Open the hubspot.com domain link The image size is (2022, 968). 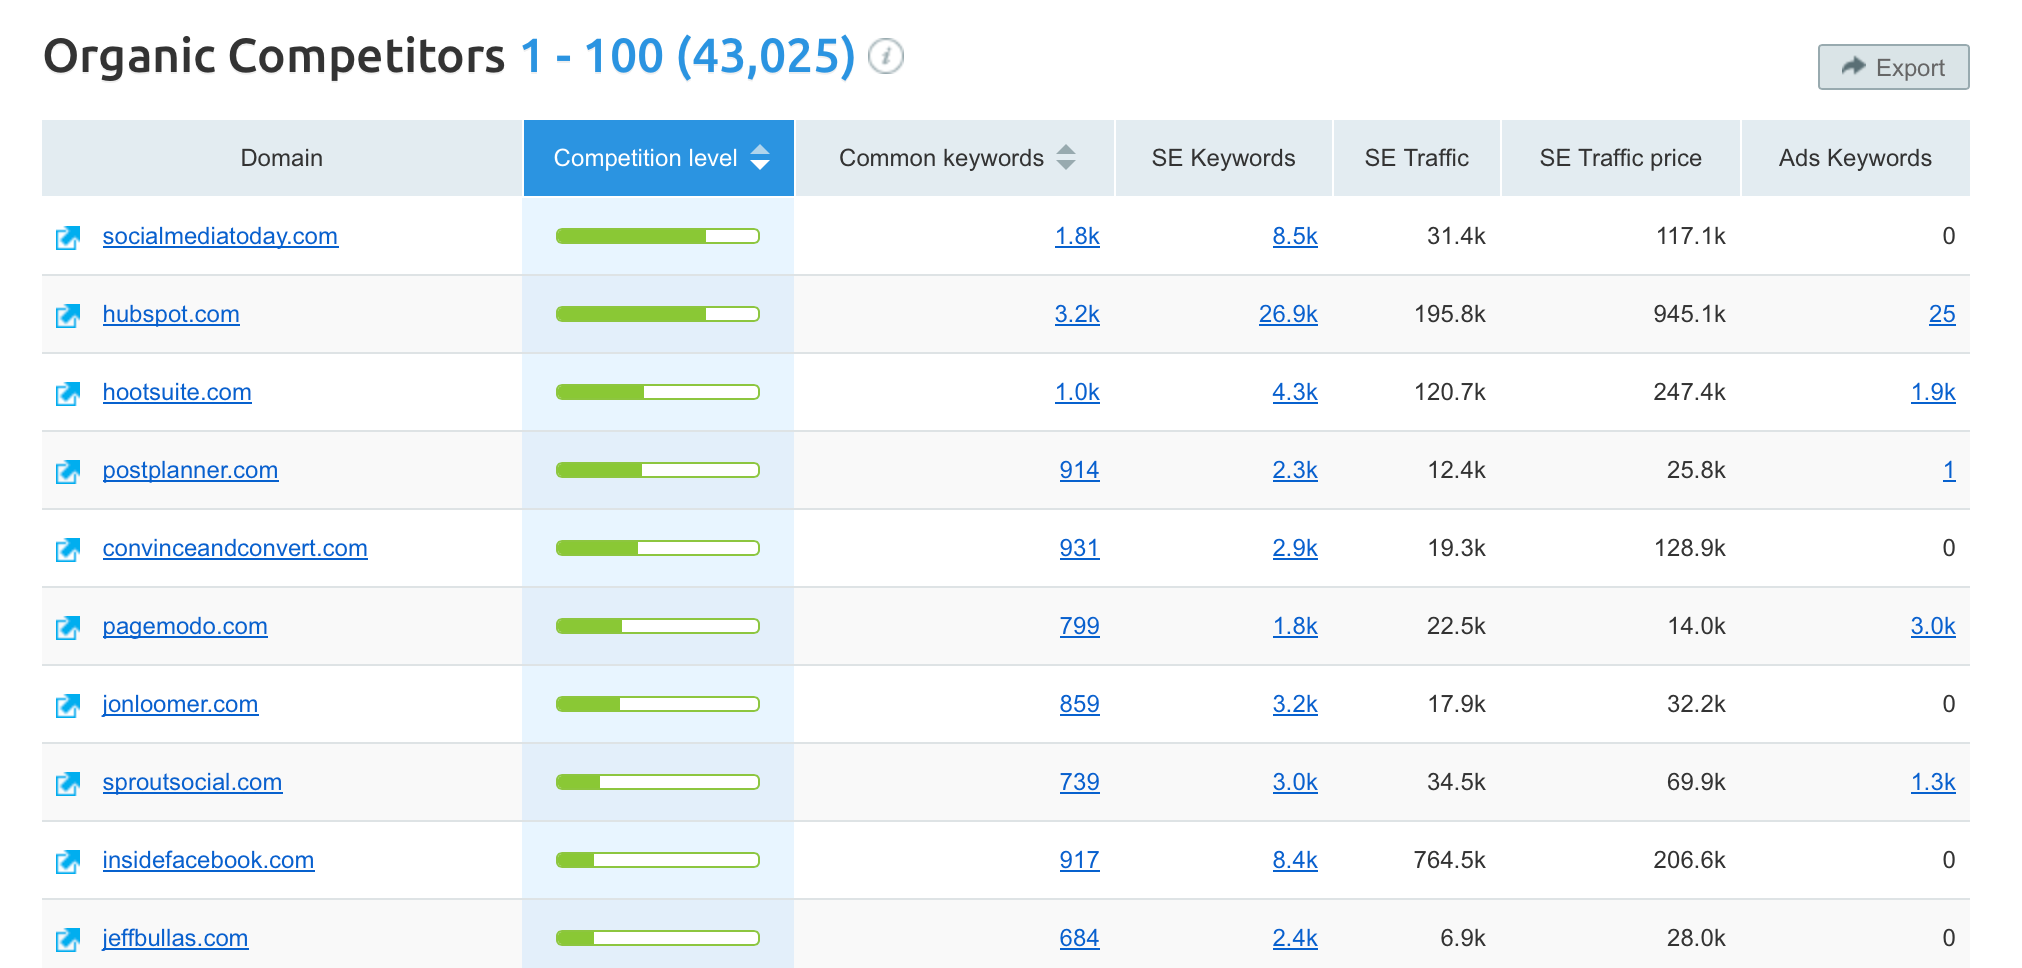(x=171, y=314)
